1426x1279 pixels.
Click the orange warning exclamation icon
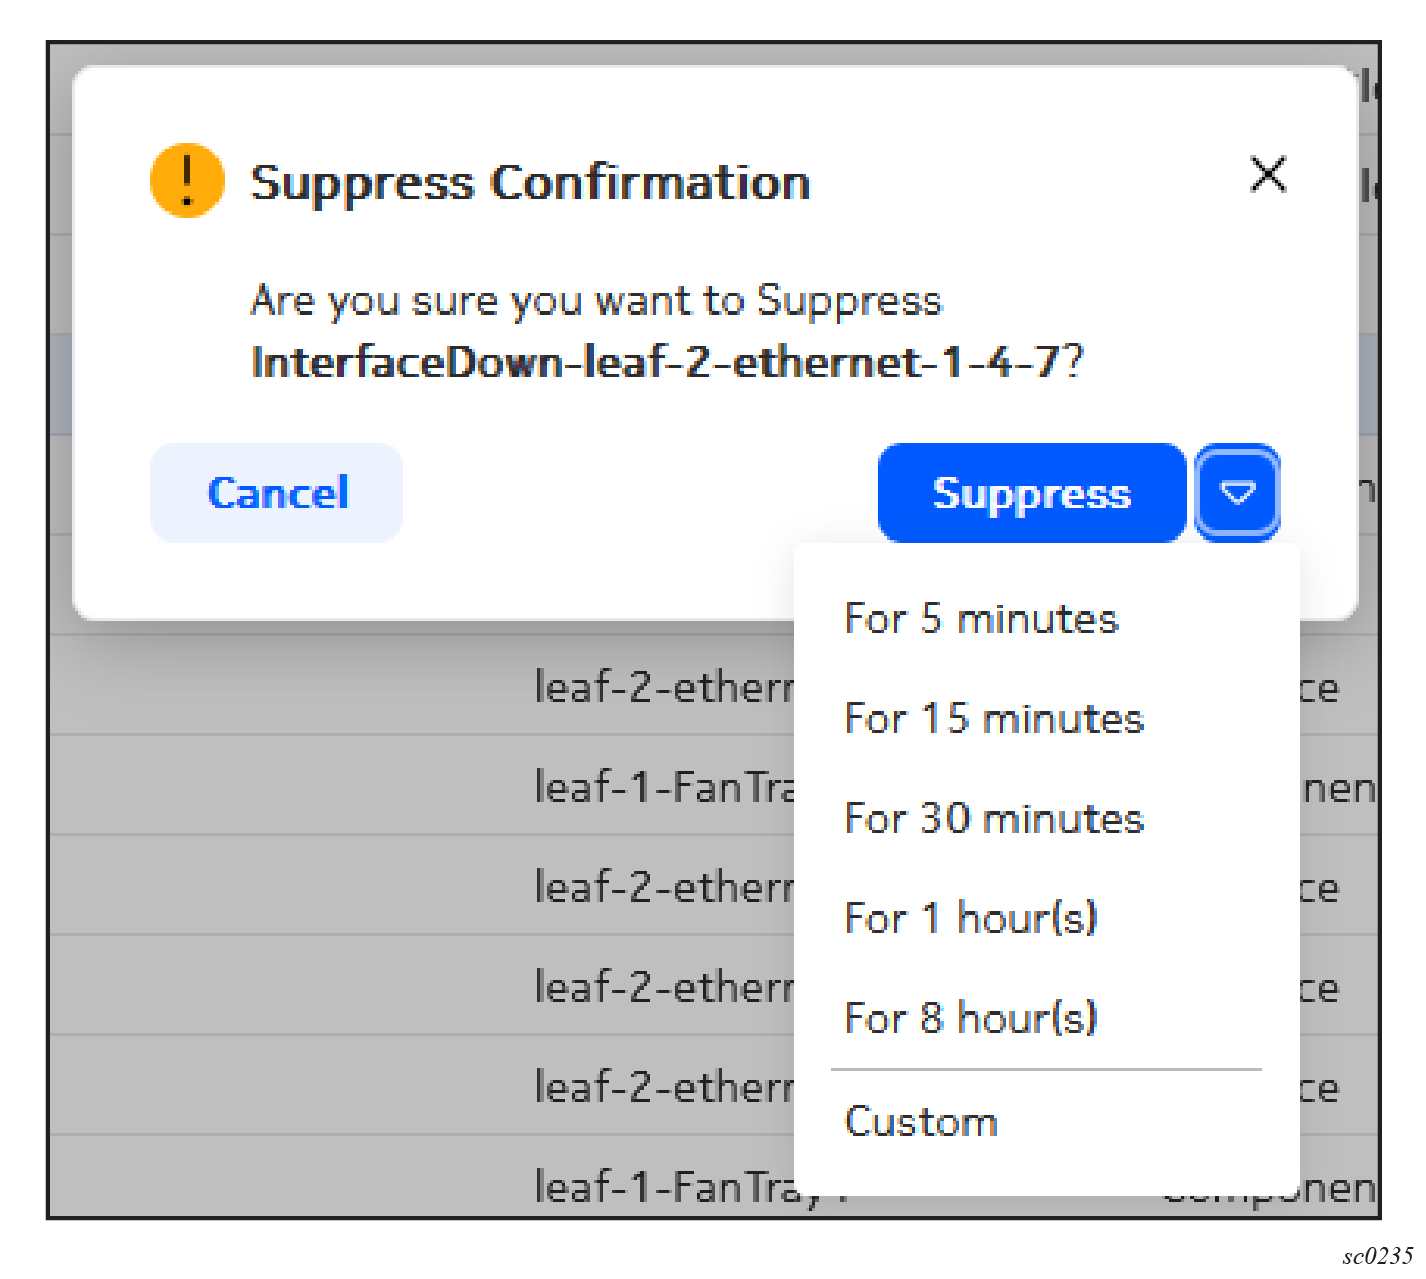click(187, 181)
